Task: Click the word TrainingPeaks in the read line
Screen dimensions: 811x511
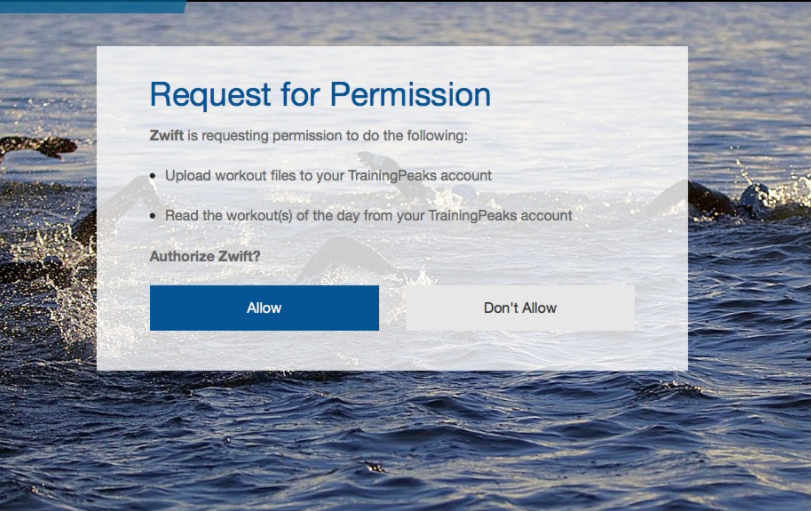Action: click(472, 216)
